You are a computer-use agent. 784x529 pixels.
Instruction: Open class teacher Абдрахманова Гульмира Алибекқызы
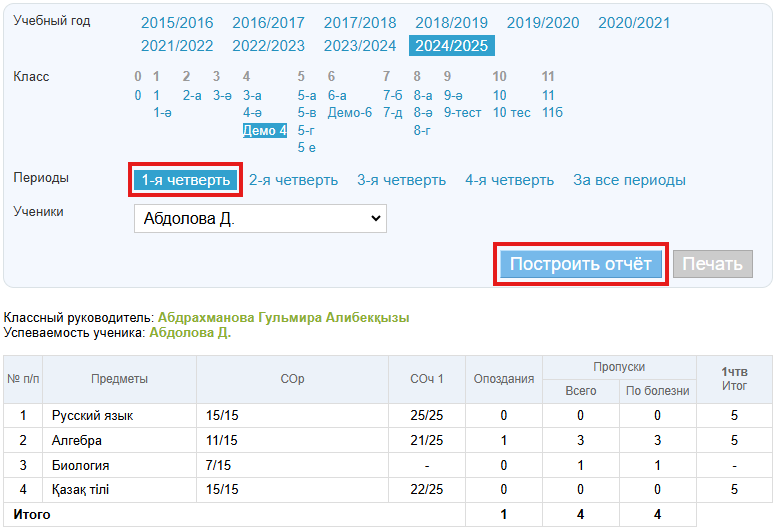(283, 317)
